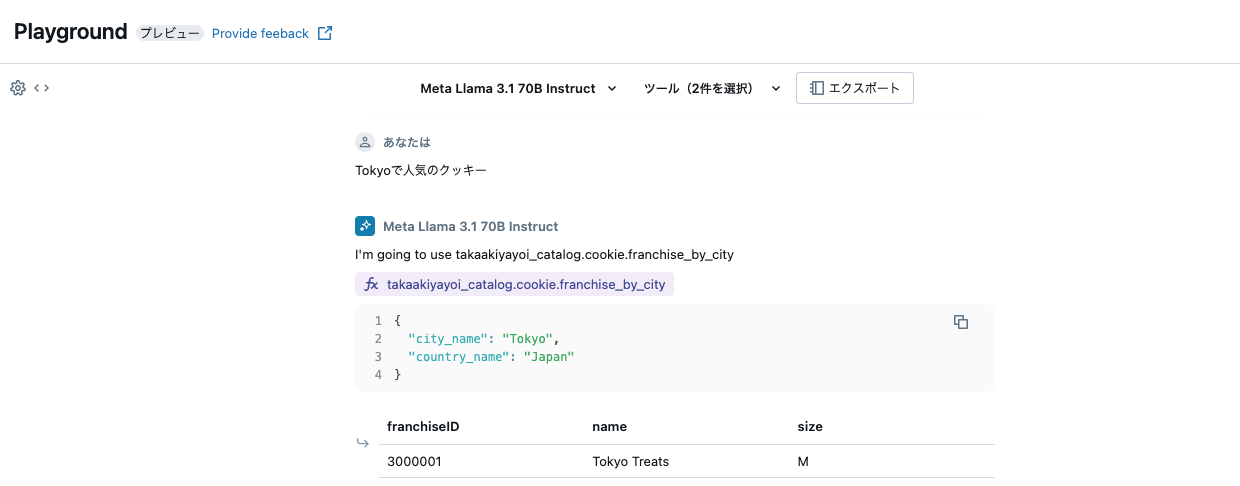Click the Meta Llama sparkle avatar icon

(365, 226)
